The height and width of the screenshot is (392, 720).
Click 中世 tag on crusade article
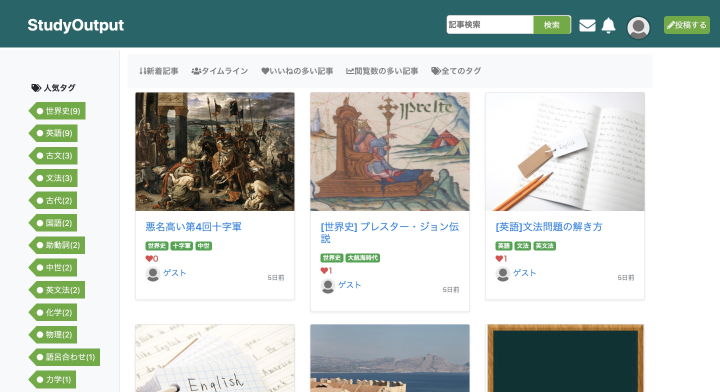tap(203, 246)
